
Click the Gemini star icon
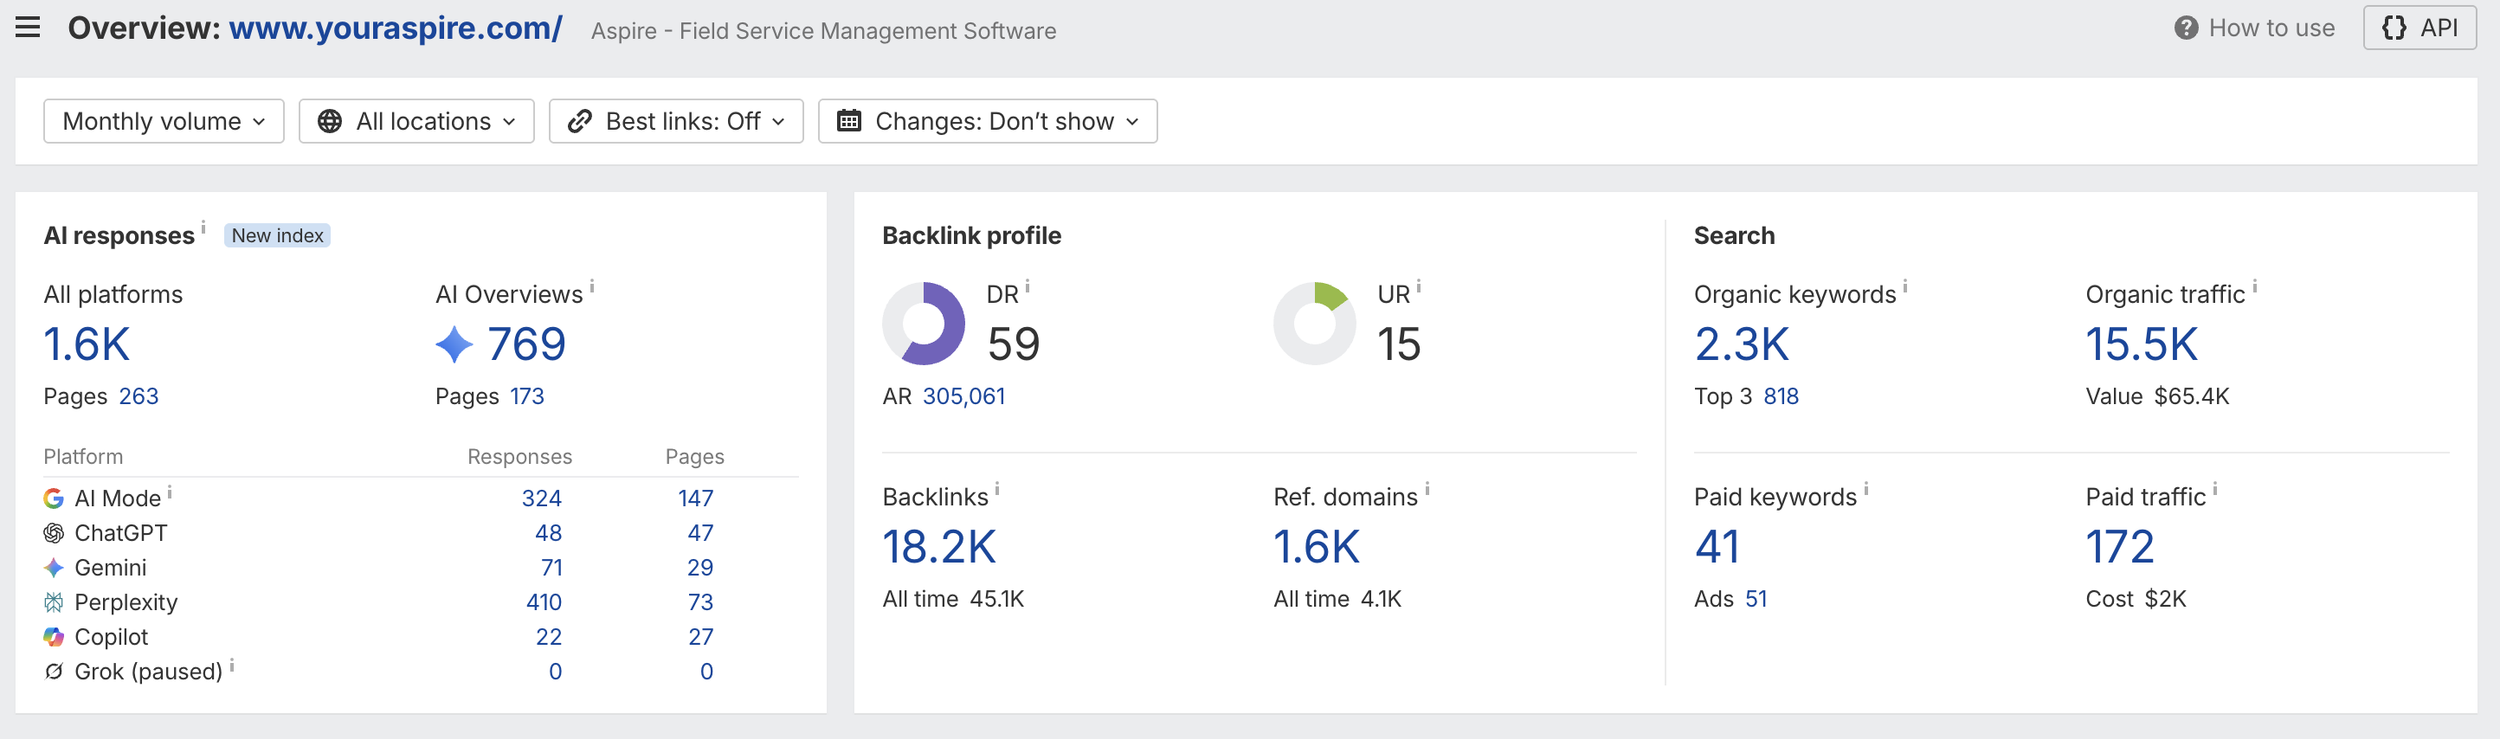coord(54,568)
